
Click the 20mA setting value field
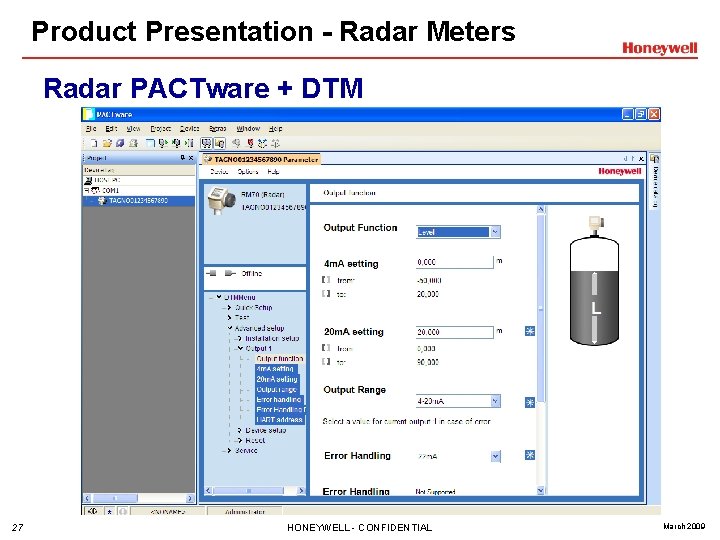click(x=454, y=332)
